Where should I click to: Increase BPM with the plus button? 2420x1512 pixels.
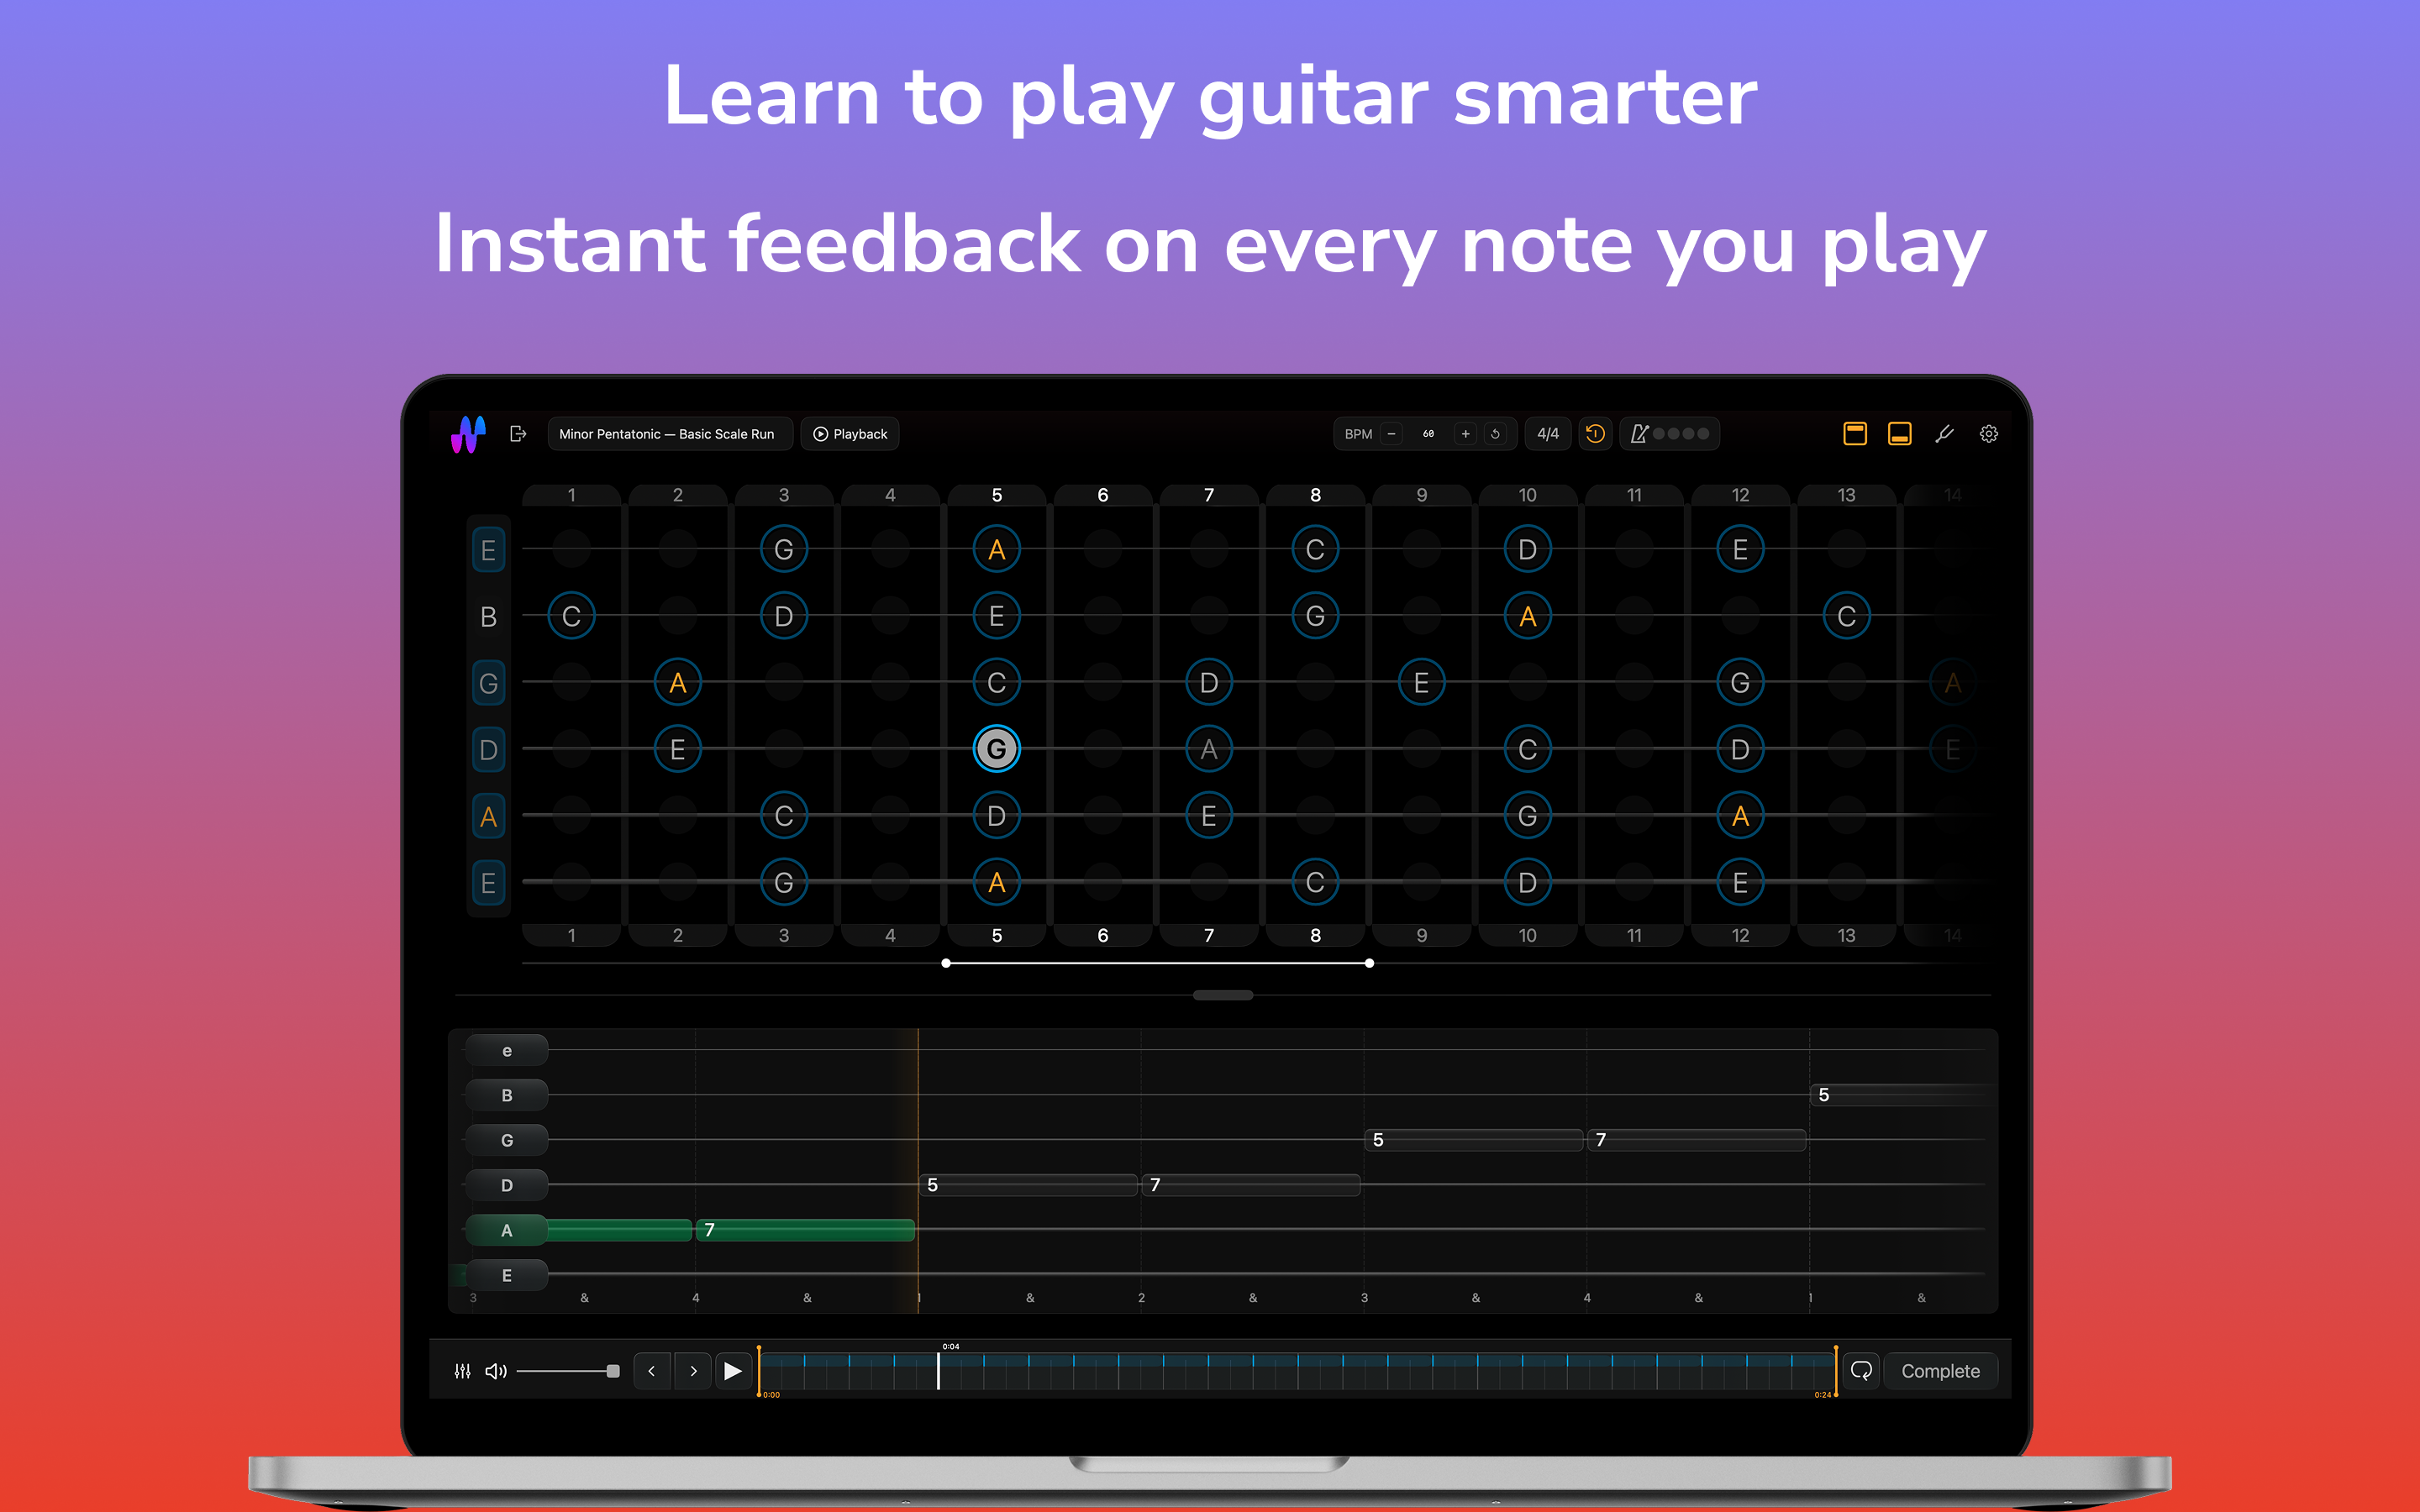coord(1465,434)
